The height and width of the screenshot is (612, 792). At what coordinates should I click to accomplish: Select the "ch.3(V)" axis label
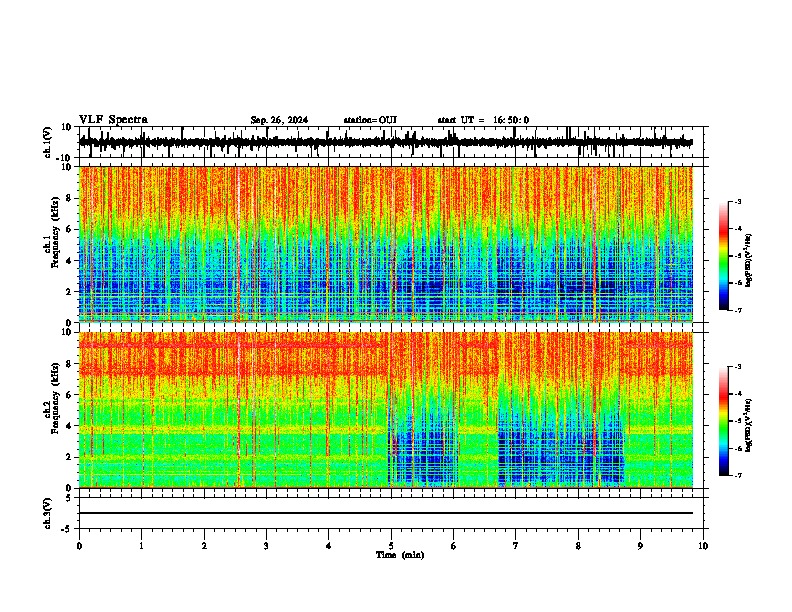coord(48,513)
